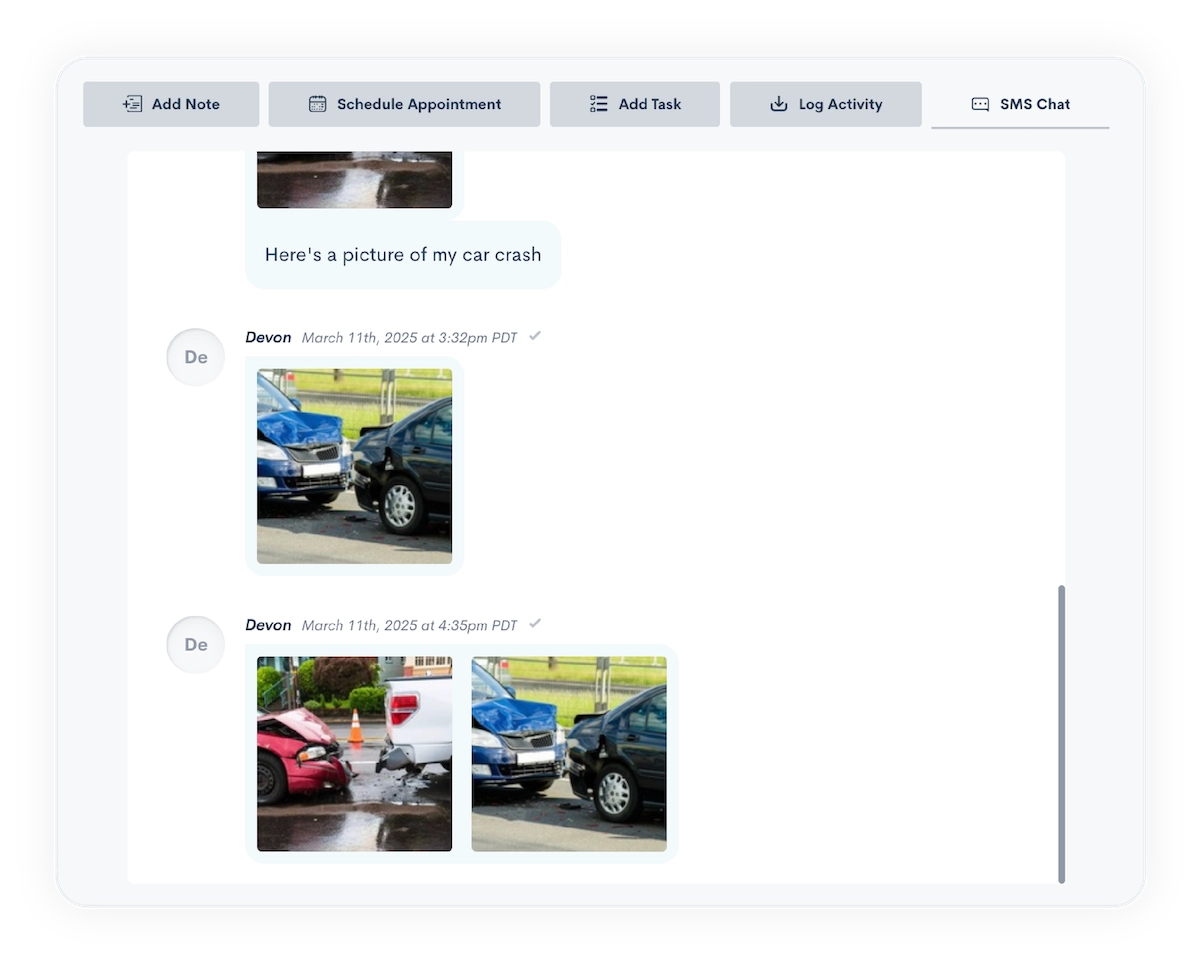Screen dimensions: 1200x965
Task: Open the blue car photo in the 4:35pm message
Action: click(x=569, y=754)
